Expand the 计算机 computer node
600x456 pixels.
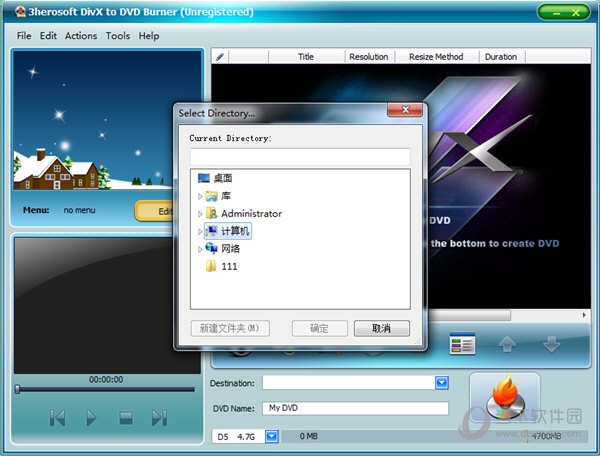[x=200, y=231]
